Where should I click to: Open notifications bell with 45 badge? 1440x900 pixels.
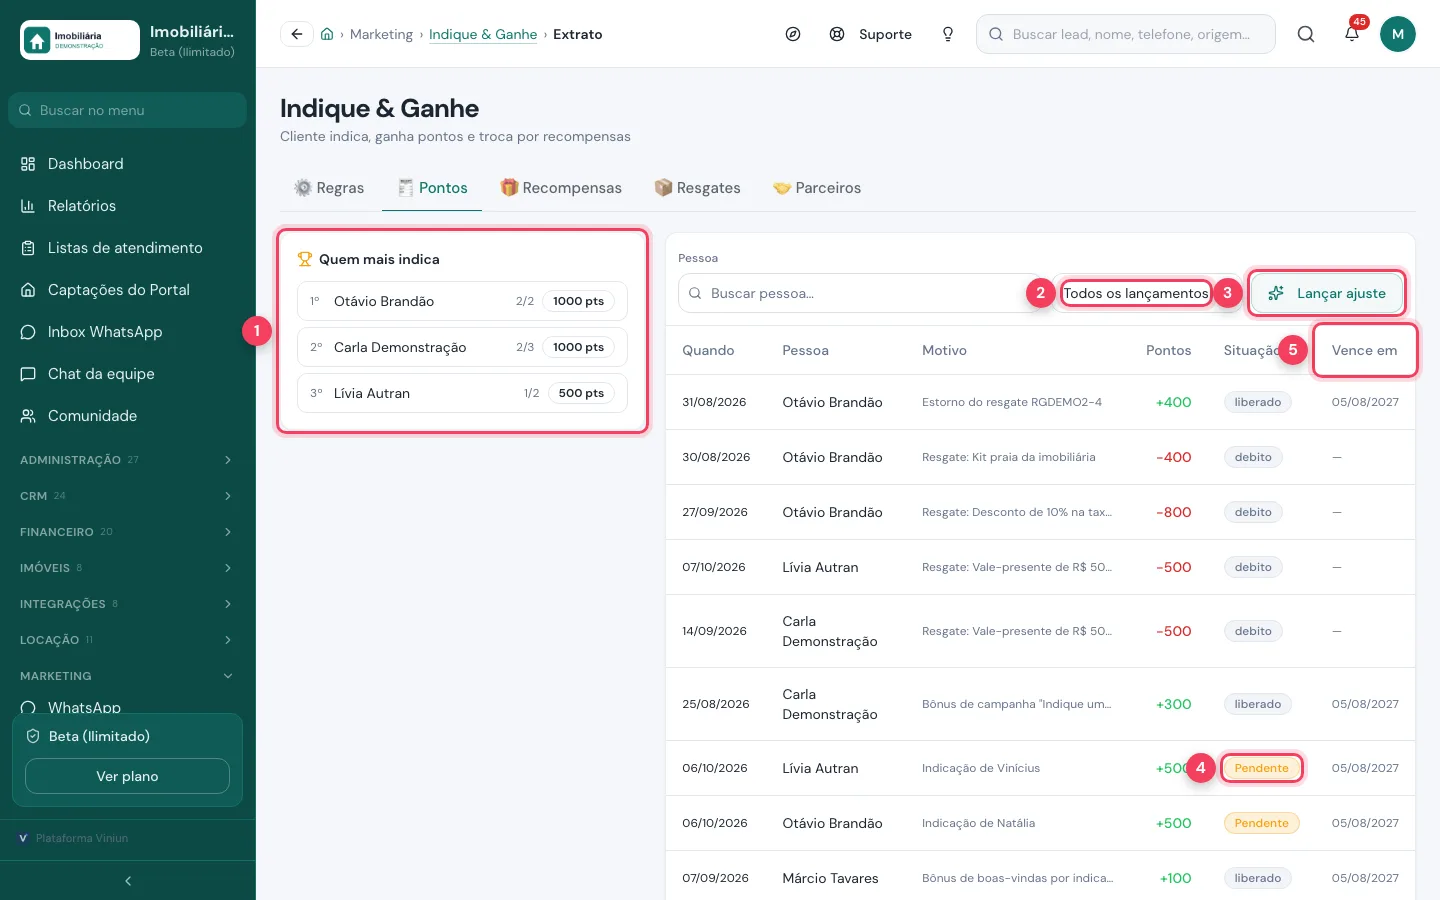(1352, 34)
